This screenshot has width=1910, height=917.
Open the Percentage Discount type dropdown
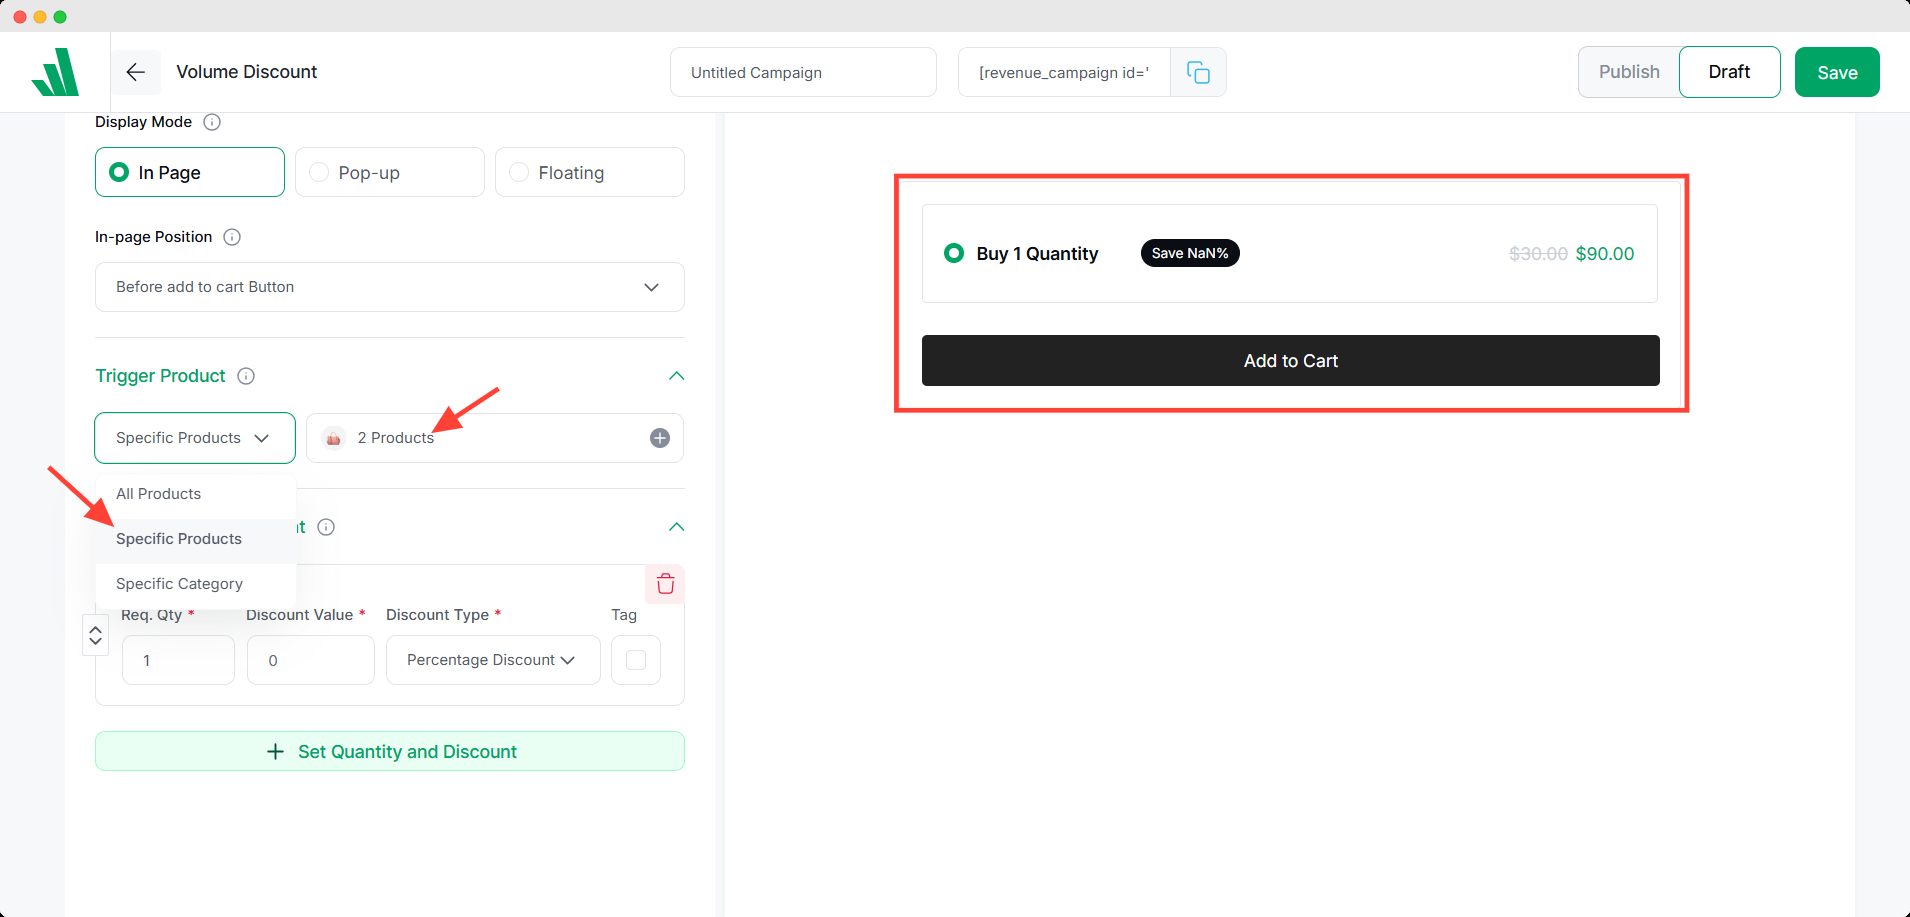click(x=493, y=660)
